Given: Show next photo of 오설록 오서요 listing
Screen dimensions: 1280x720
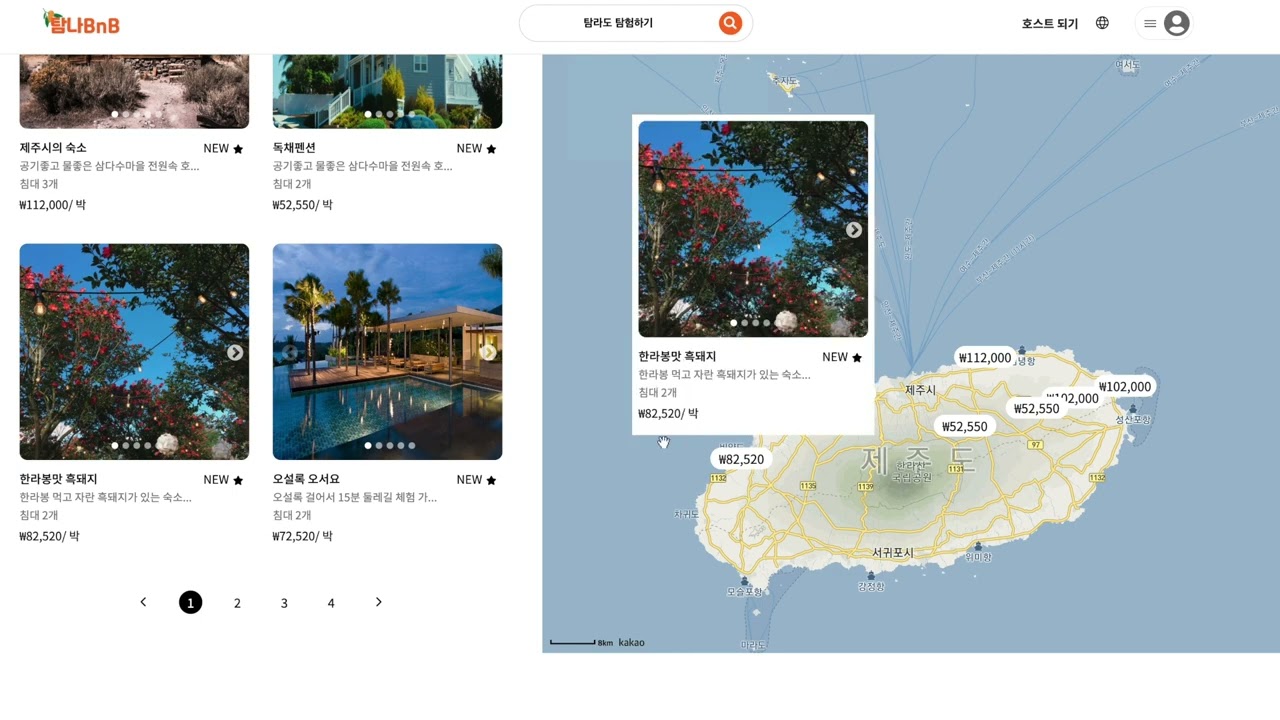Looking at the screenshot, I should (488, 352).
